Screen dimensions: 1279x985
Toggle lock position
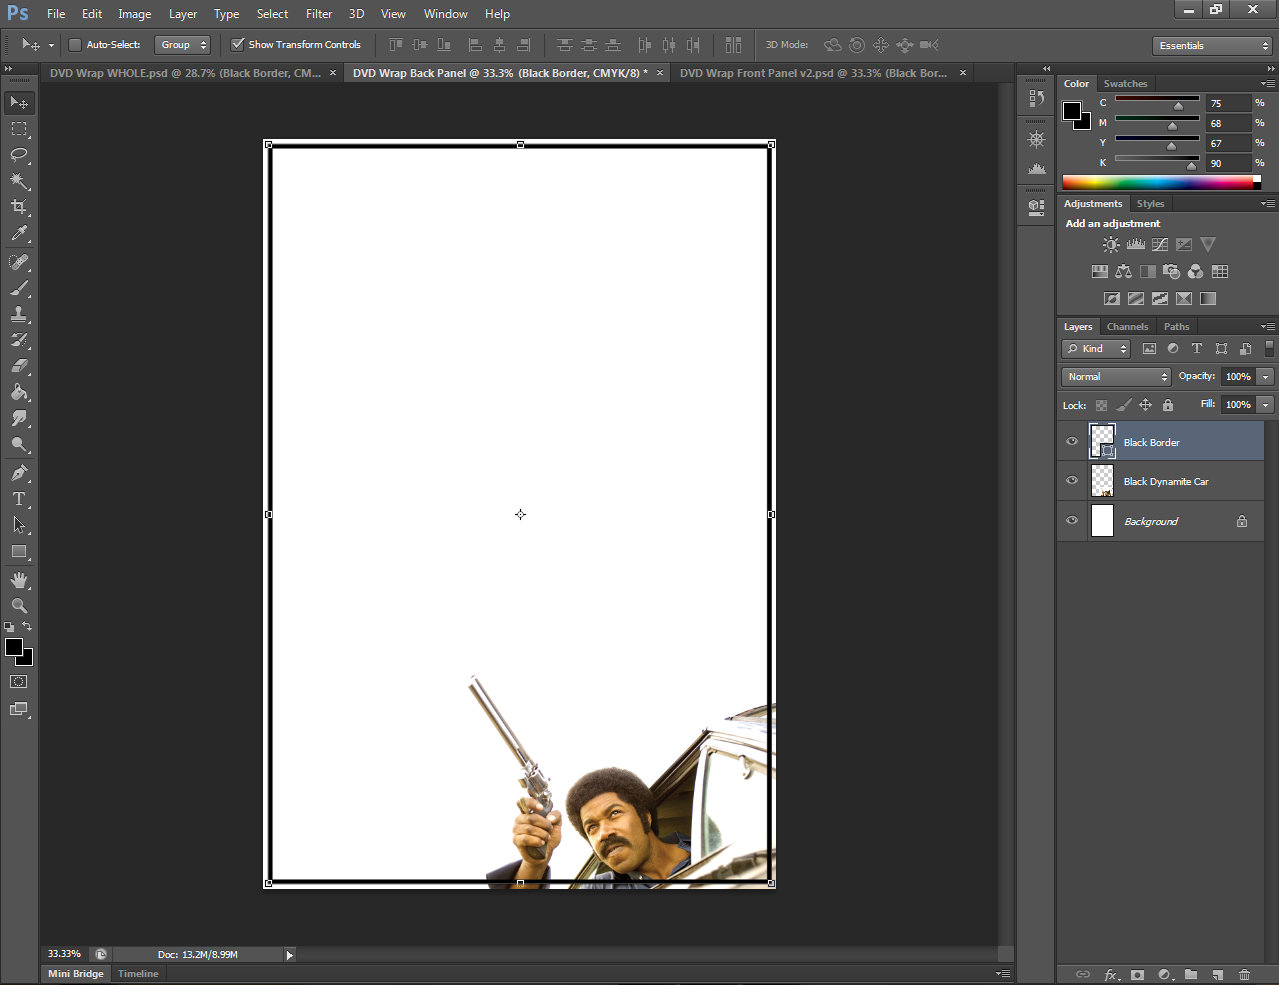tap(1145, 405)
